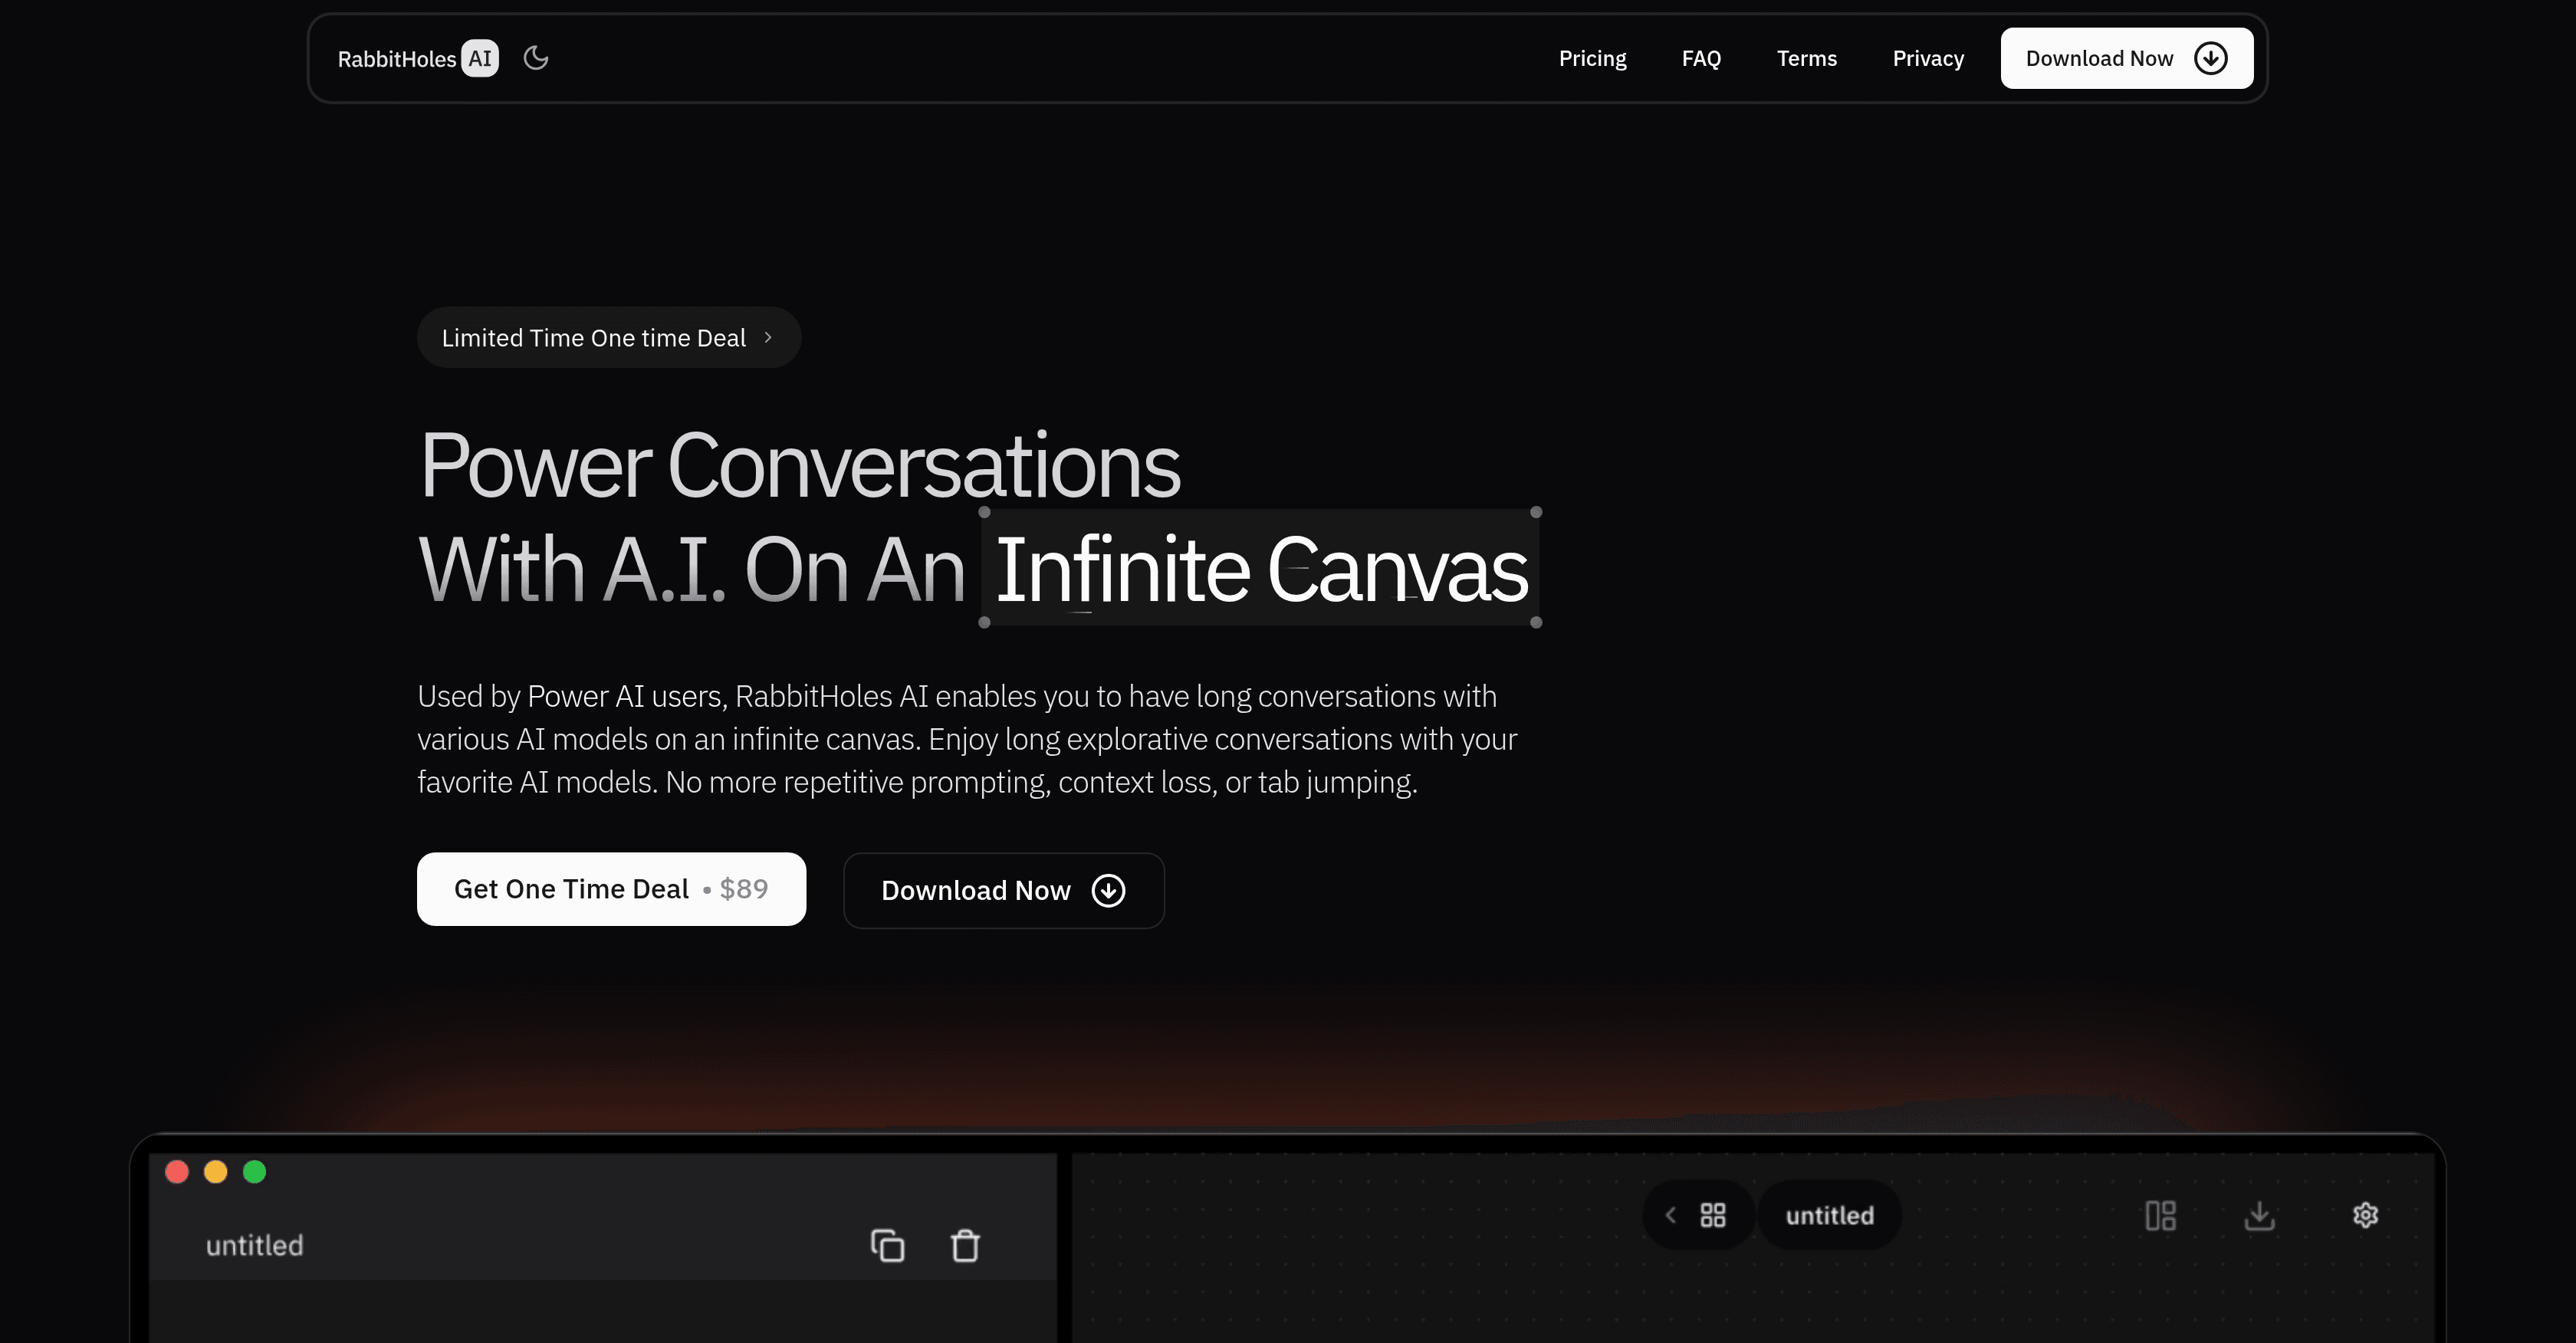The image size is (2576, 1343).
Task: Click Get One Time Deal $89 button
Action: pos(611,889)
